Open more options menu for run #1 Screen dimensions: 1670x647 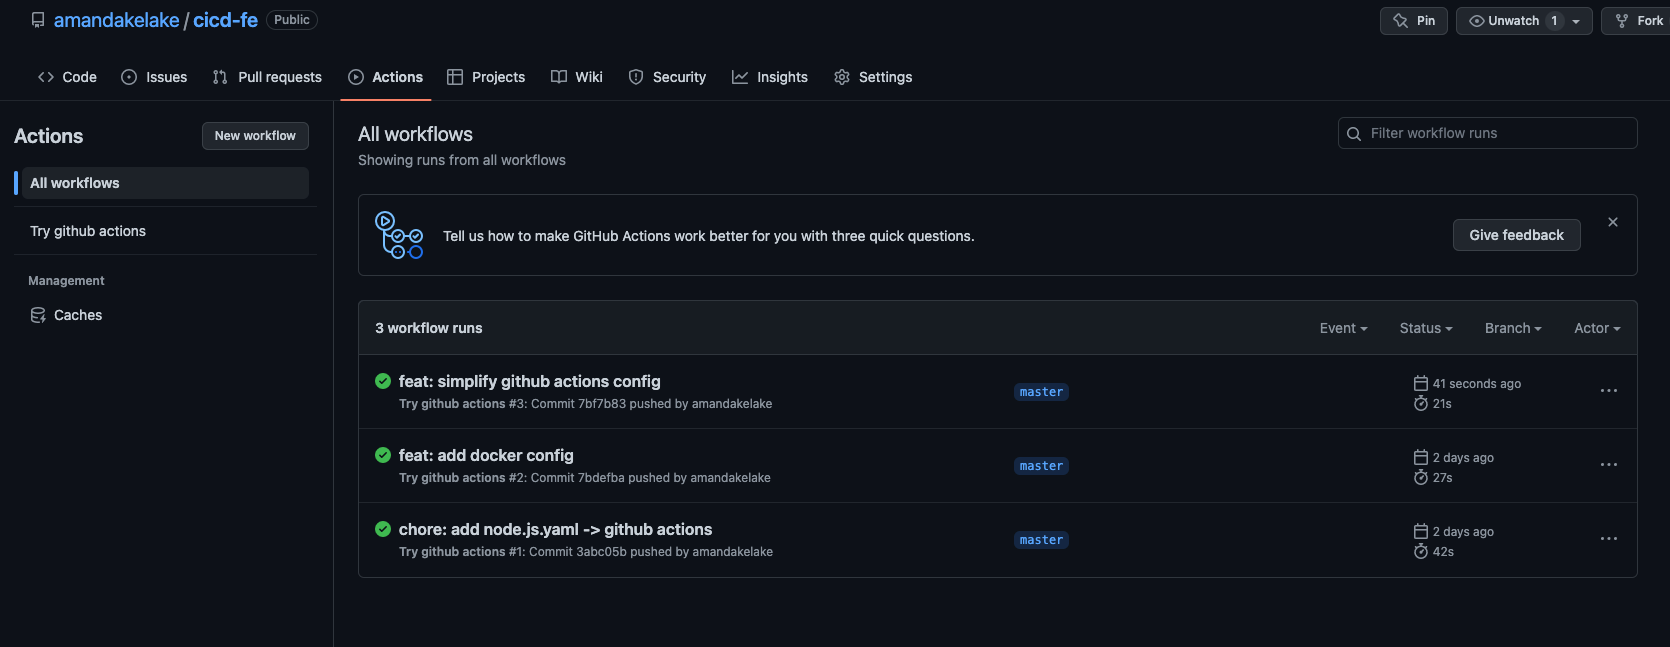[x=1609, y=539]
